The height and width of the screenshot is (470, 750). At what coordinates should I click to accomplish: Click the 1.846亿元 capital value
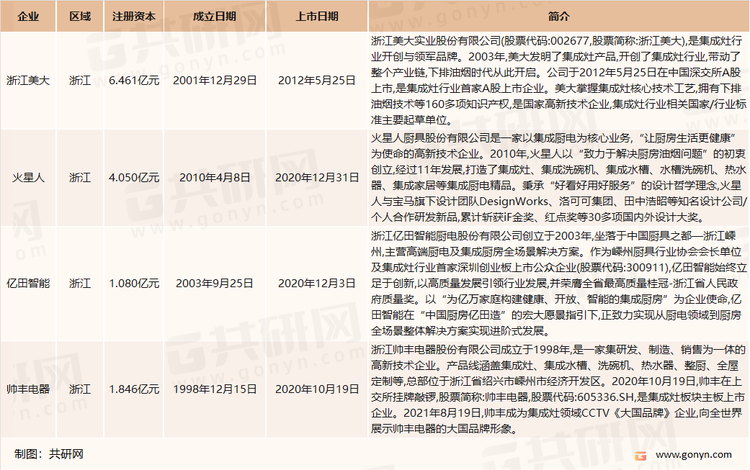pos(134,389)
